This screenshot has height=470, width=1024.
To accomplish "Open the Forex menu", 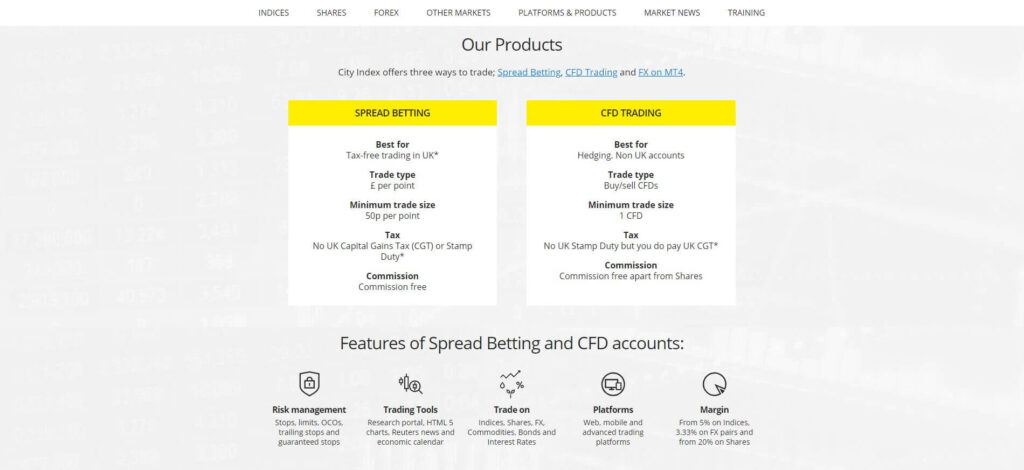I will click(x=386, y=13).
